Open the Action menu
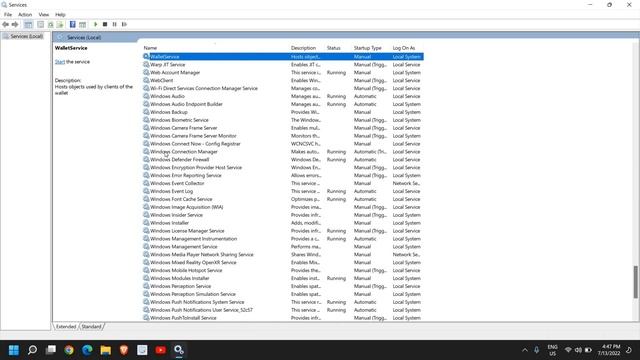 (x=25, y=15)
